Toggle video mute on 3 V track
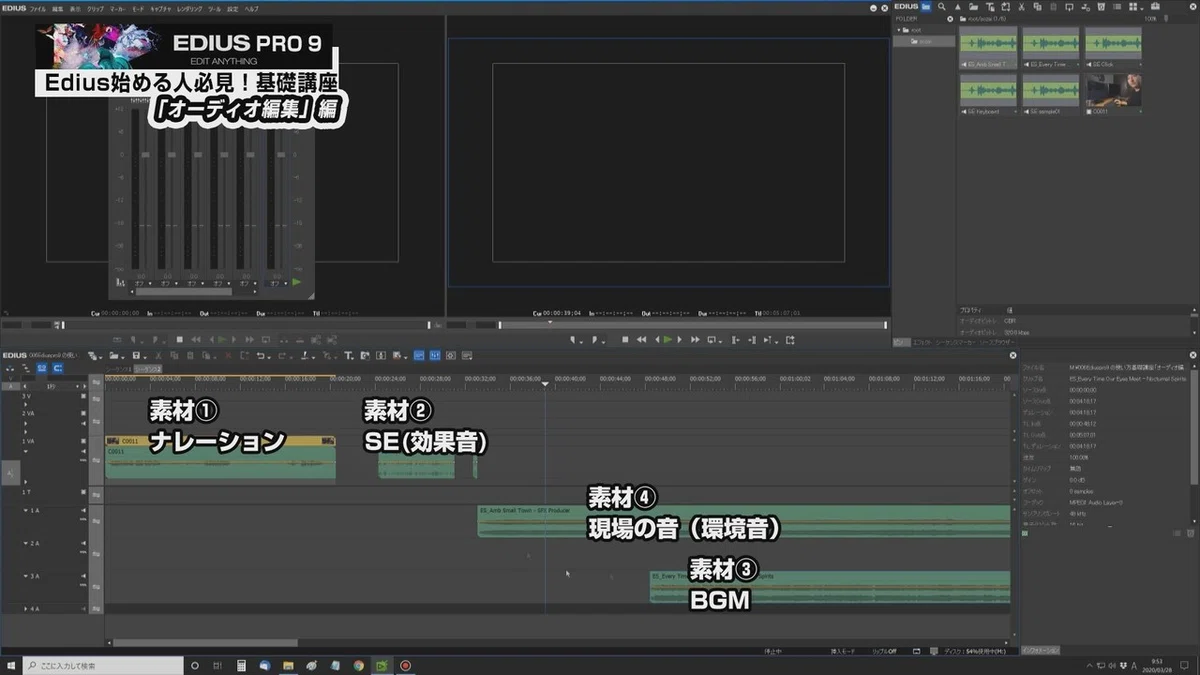This screenshot has width=1200, height=675. [x=84, y=396]
